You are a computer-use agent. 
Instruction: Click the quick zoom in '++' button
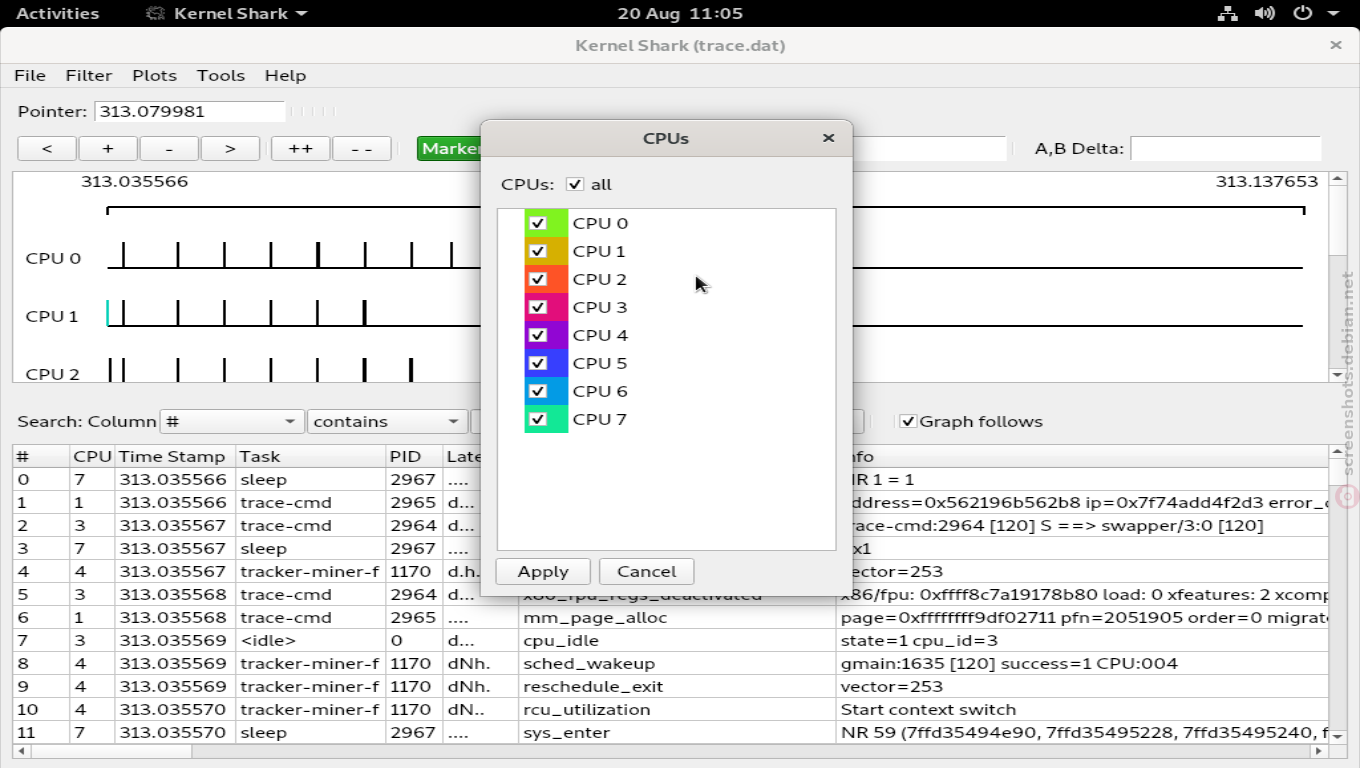coord(300,148)
